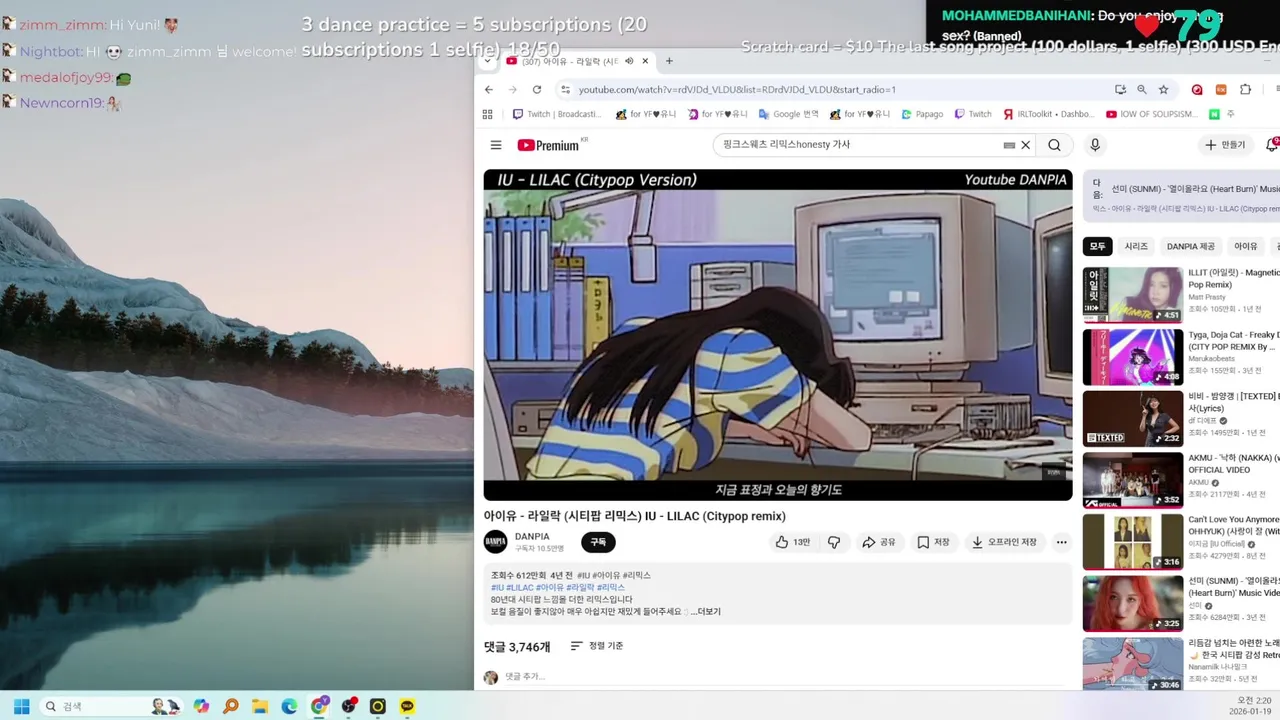Open comment sort order dropdown
The image size is (1280, 720).
(597, 646)
